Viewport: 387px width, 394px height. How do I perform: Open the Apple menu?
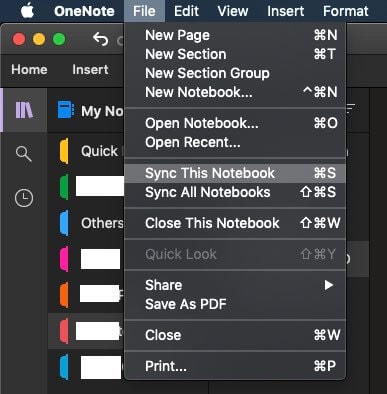pyautogui.click(x=27, y=11)
